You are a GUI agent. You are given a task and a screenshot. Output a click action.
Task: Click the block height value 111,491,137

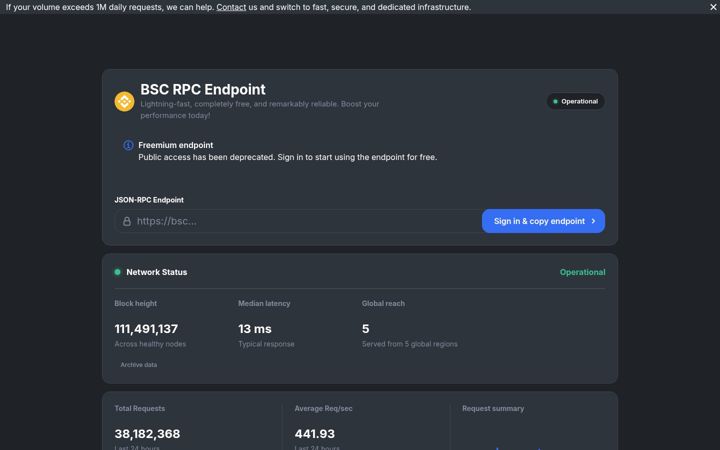point(146,329)
